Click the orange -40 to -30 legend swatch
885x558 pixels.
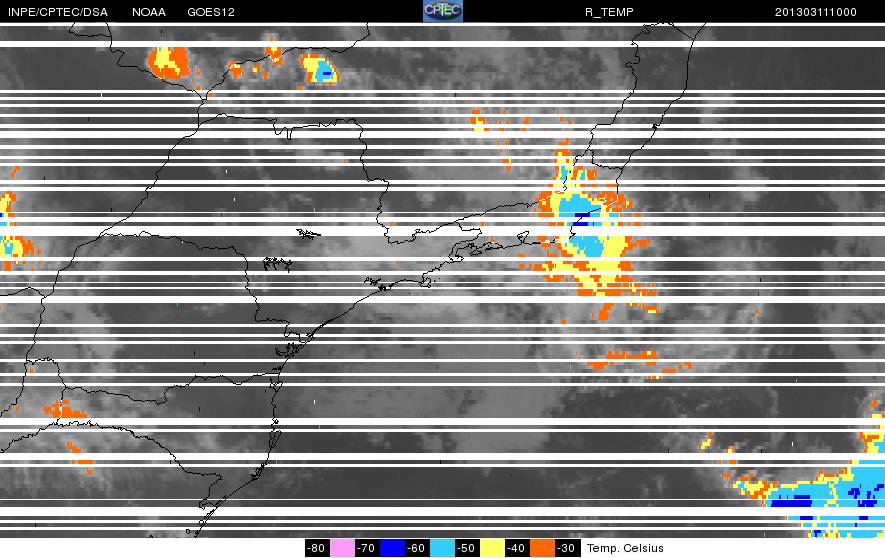(x=542, y=548)
